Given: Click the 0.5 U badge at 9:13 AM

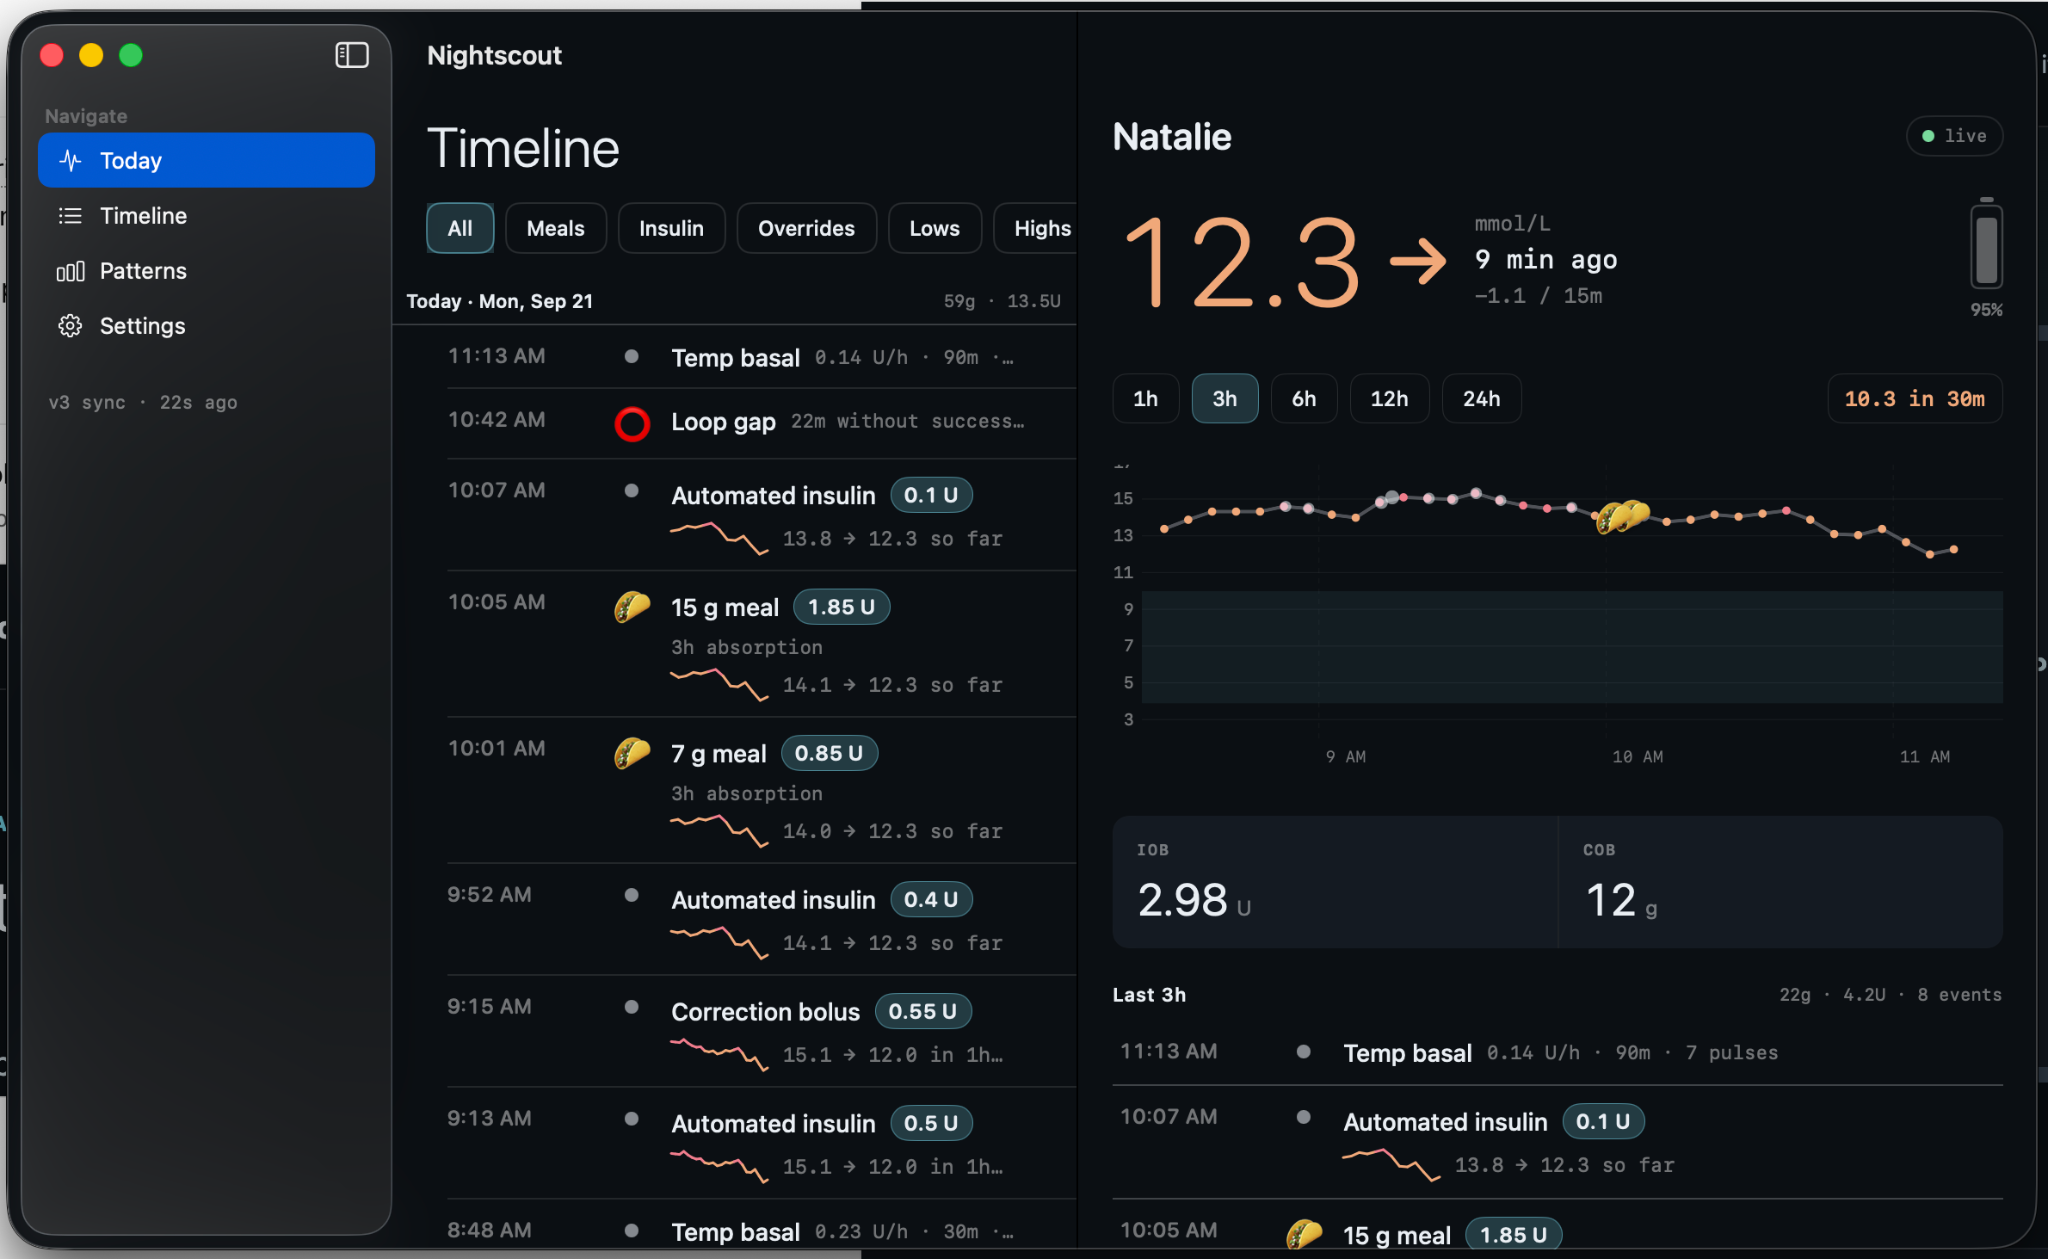Looking at the screenshot, I should [931, 1123].
